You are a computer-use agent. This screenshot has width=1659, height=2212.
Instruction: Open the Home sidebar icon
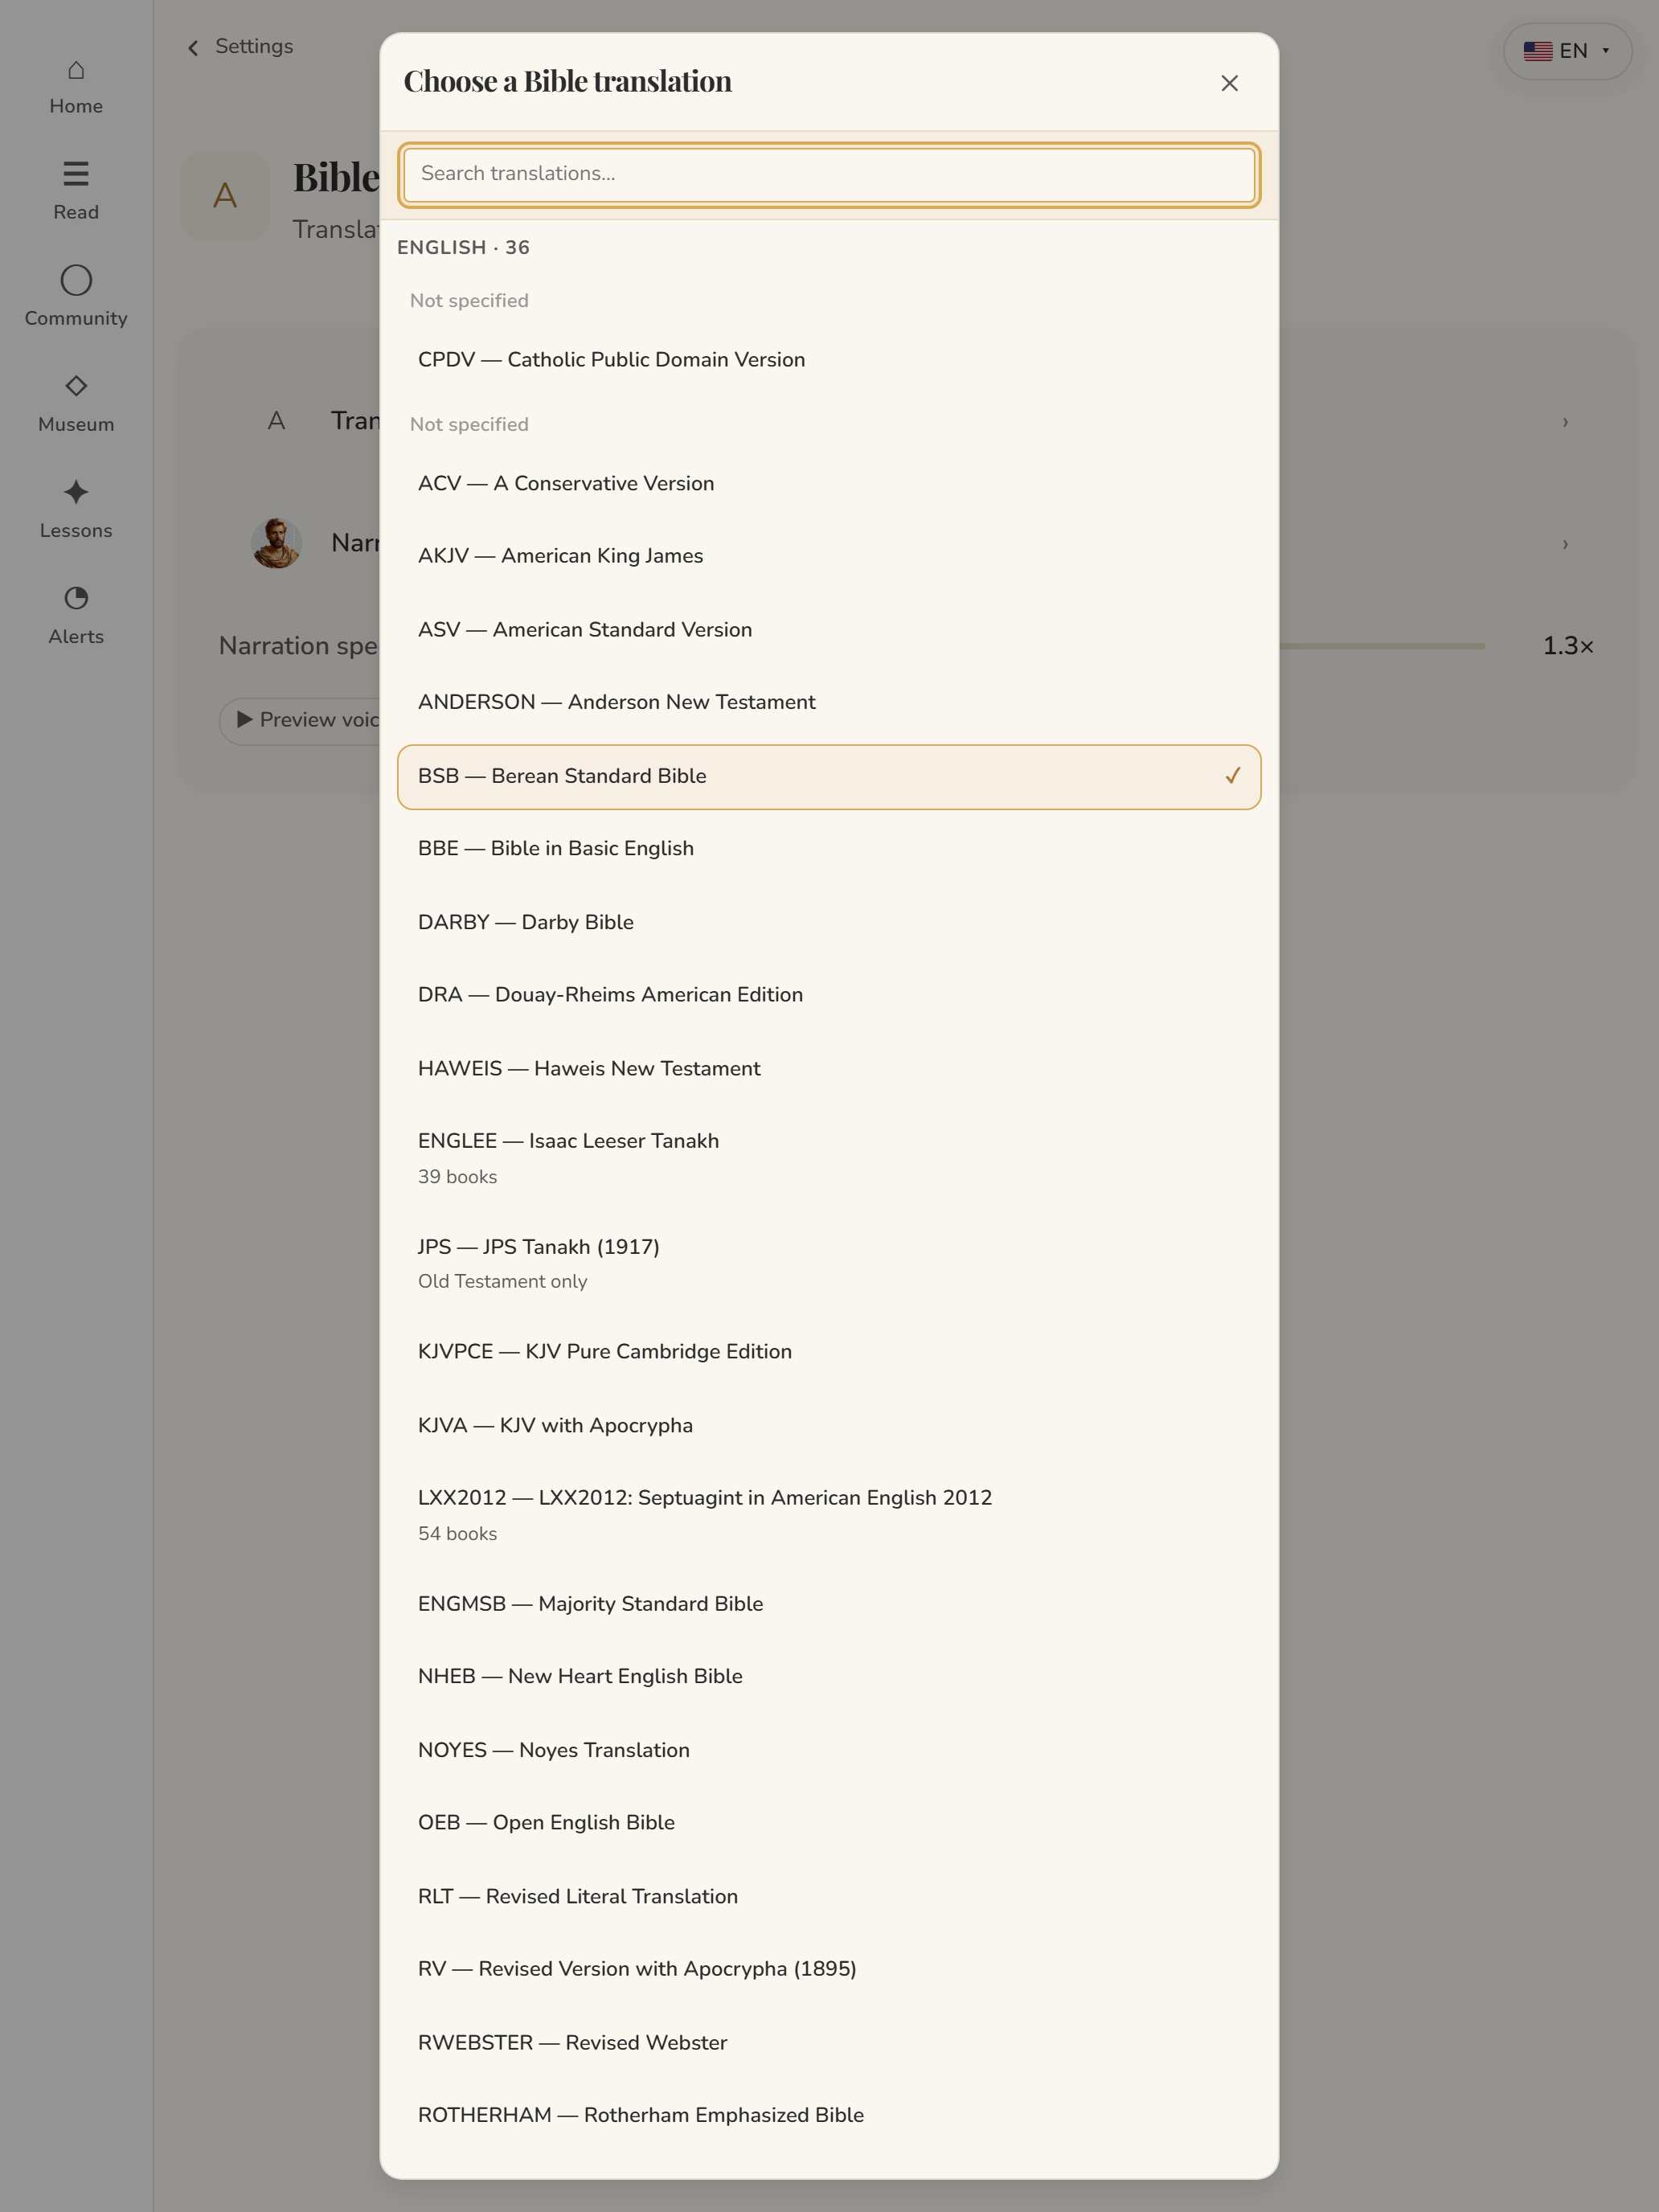coord(76,70)
